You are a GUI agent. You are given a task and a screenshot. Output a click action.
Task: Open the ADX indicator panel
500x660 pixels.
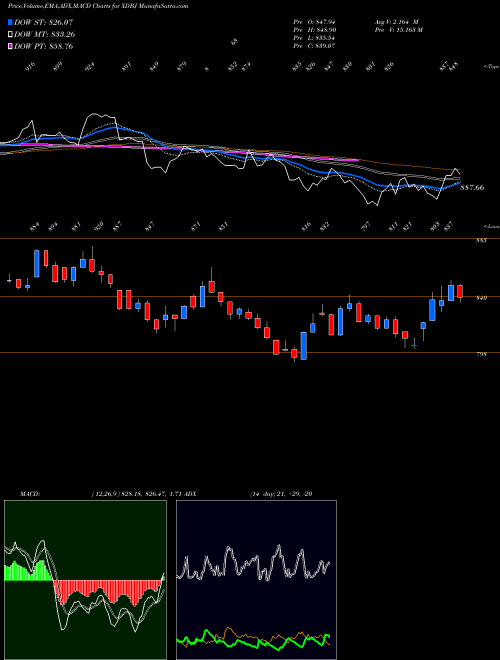point(256,580)
